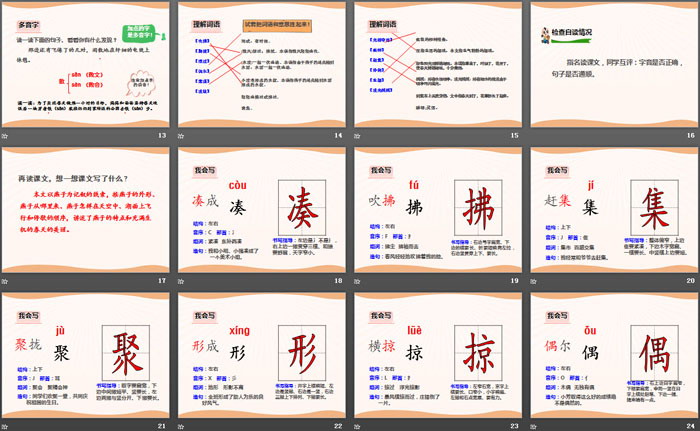Click slide number label 22

338,426
